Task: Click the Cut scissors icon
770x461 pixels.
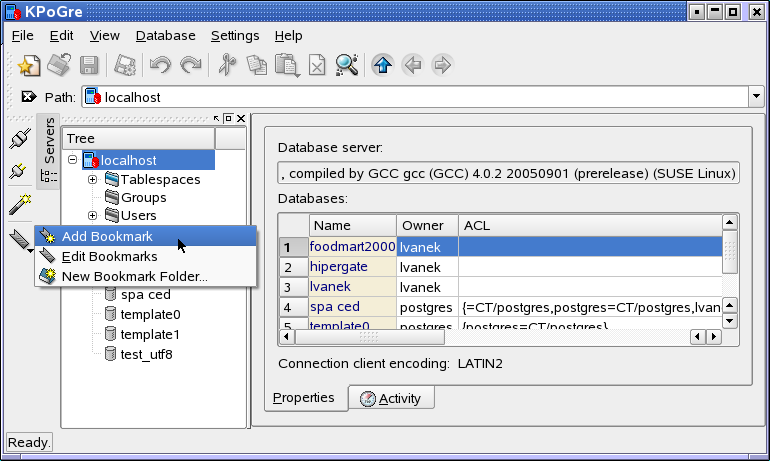Action: pyautogui.click(x=227, y=66)
